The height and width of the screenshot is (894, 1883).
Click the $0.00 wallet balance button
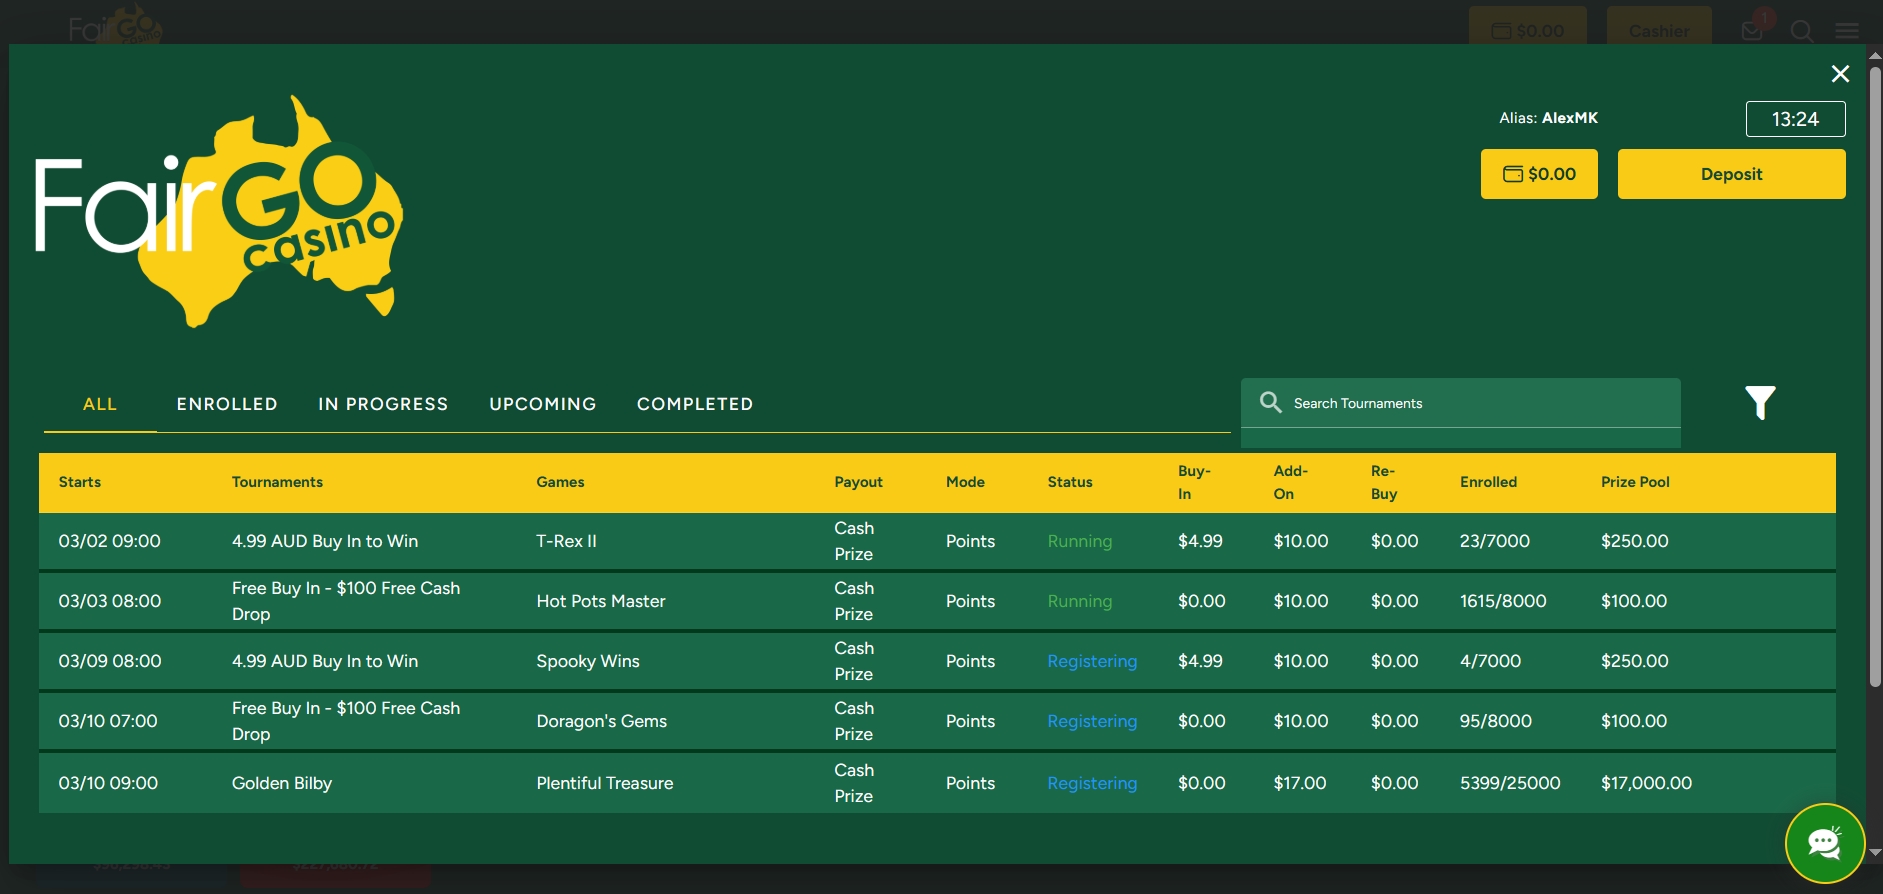pos(1539,174)
